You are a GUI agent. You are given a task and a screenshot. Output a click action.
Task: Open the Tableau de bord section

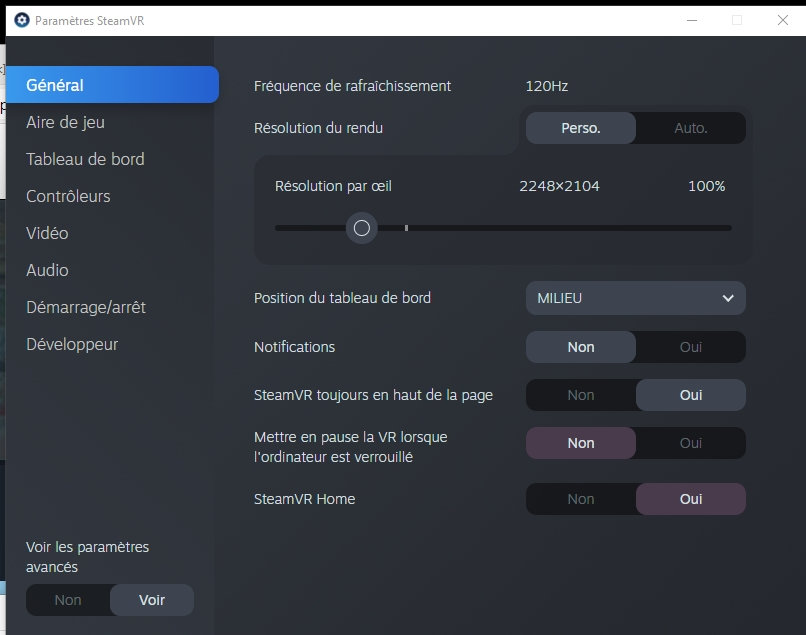pos(85,159)
